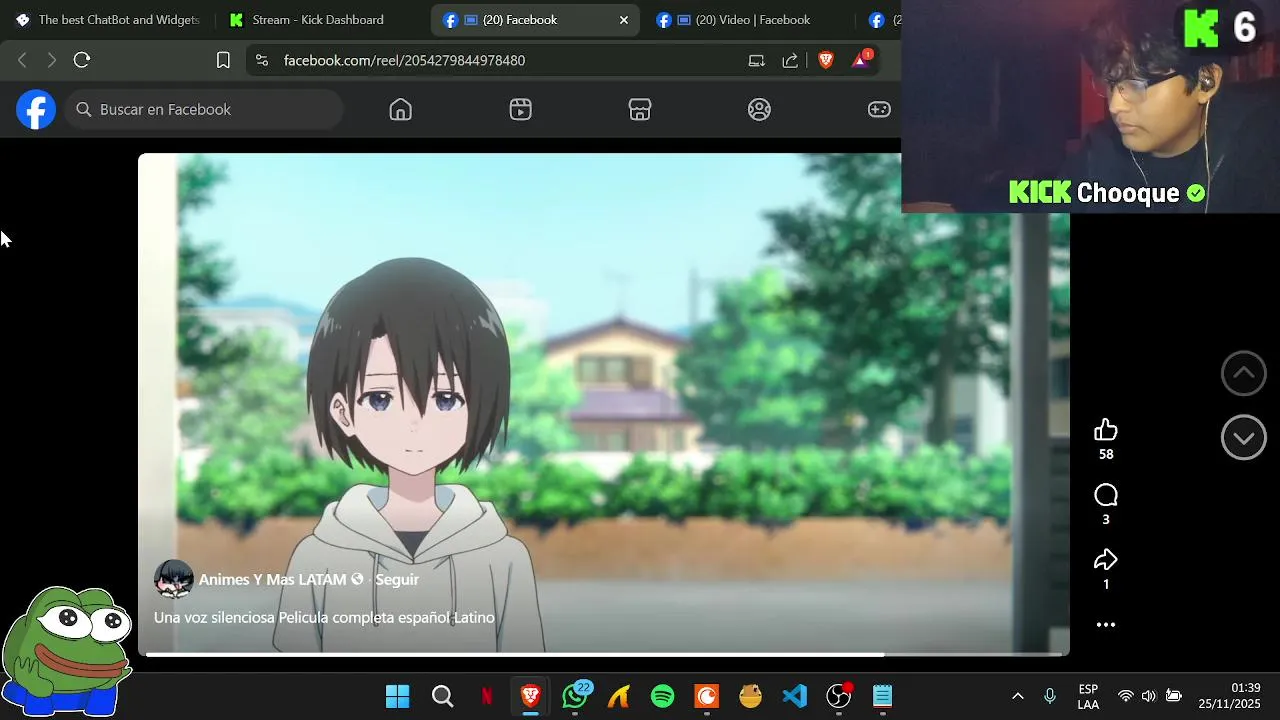The height and width of the screenshot is (720, 1280).
Task: Open ESP LAA keyboard language switcher
Action: tap(1088, 696)
